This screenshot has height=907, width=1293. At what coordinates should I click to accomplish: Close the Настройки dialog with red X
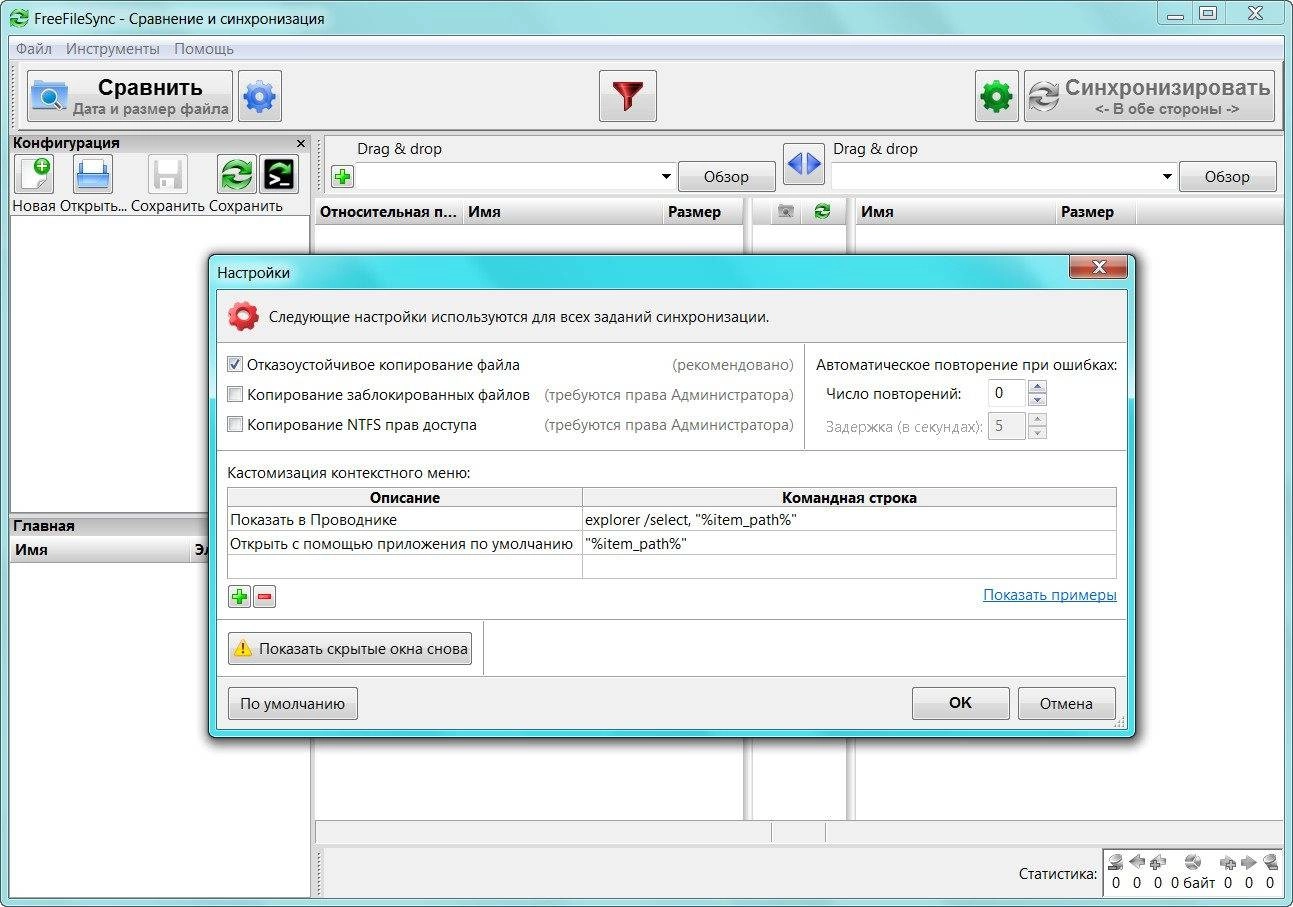point(1098,267)
